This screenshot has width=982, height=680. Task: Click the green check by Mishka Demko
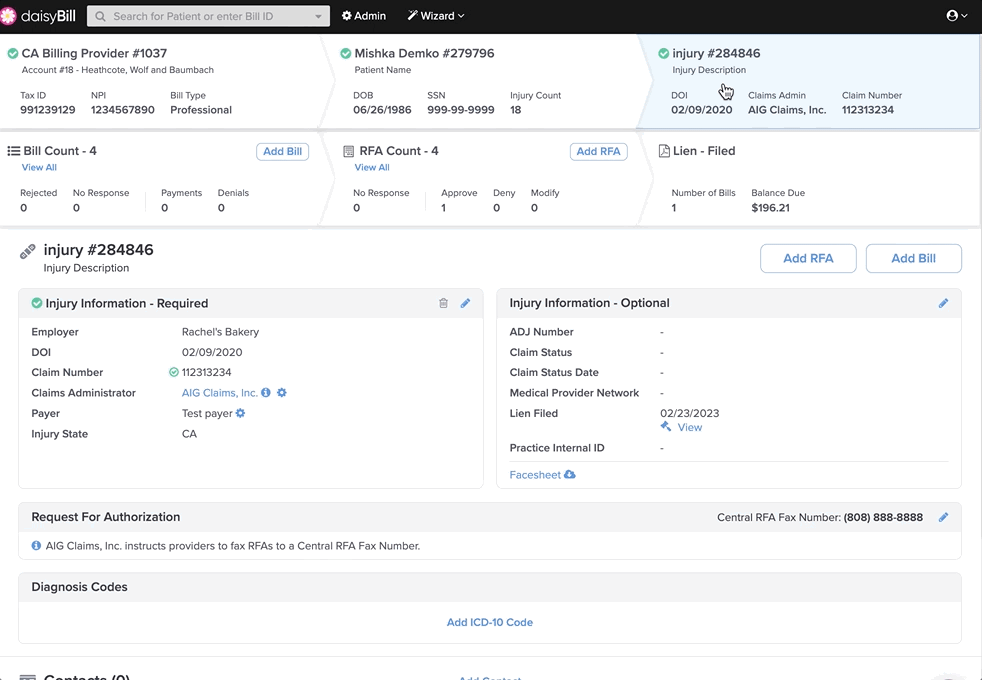(x=346, y=54)
